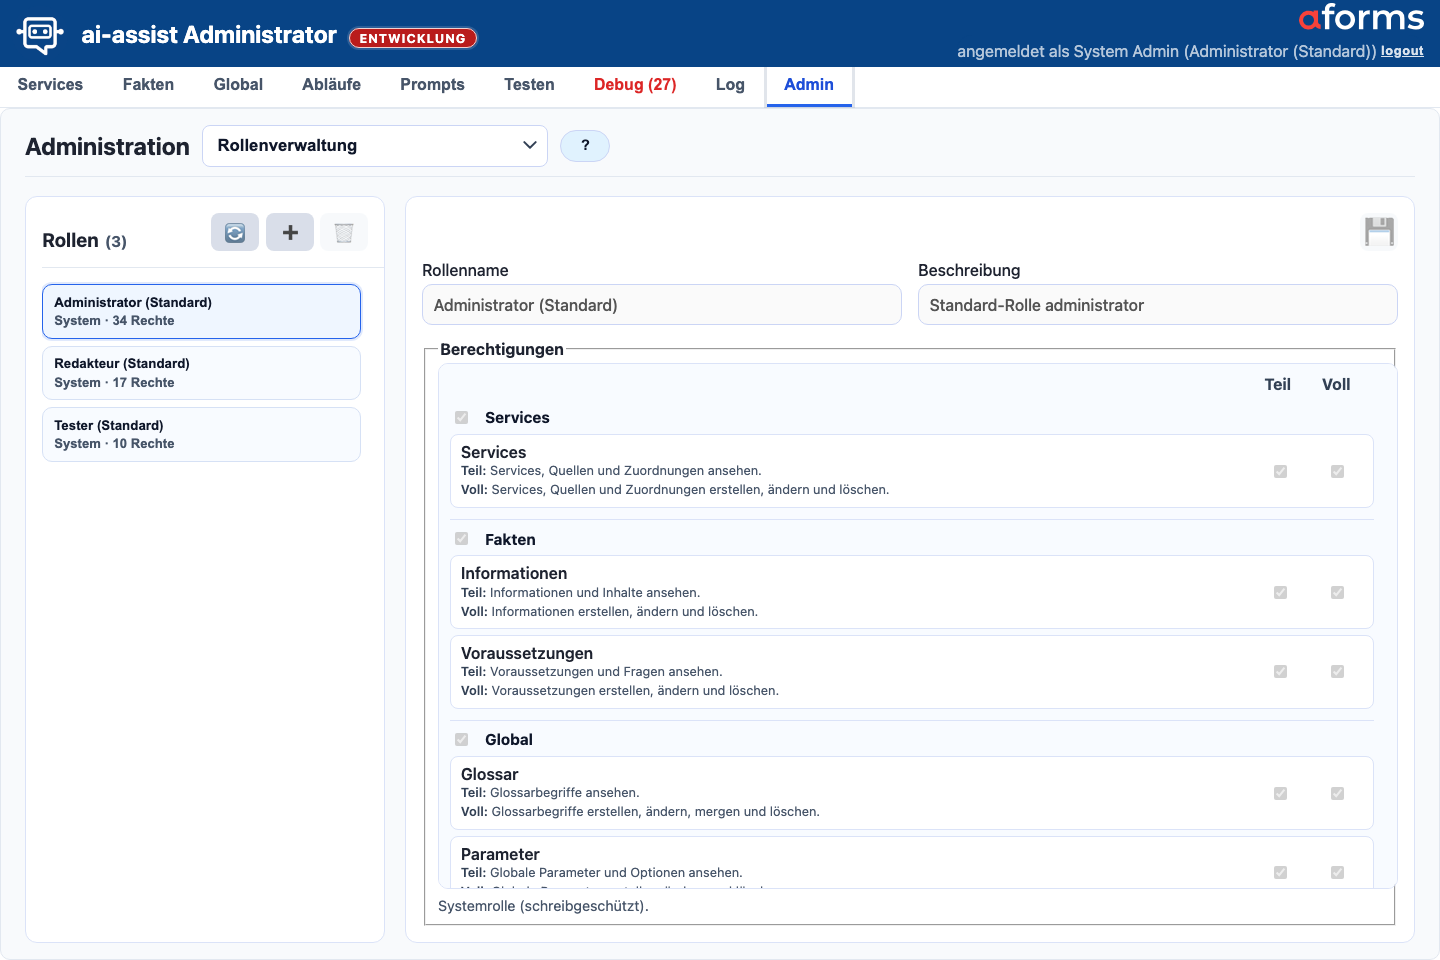Toggle Voll checkbox for Informationen

point(1337,593)
